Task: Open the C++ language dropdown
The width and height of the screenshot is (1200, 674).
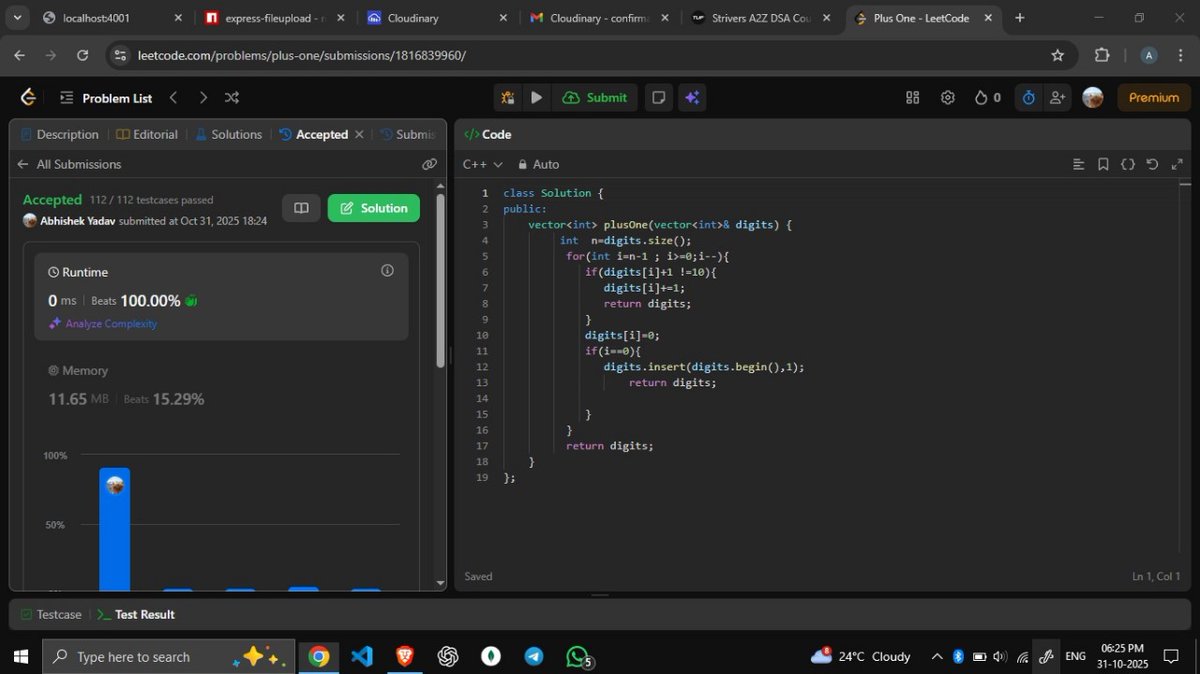Action: (x=483, y=164)
